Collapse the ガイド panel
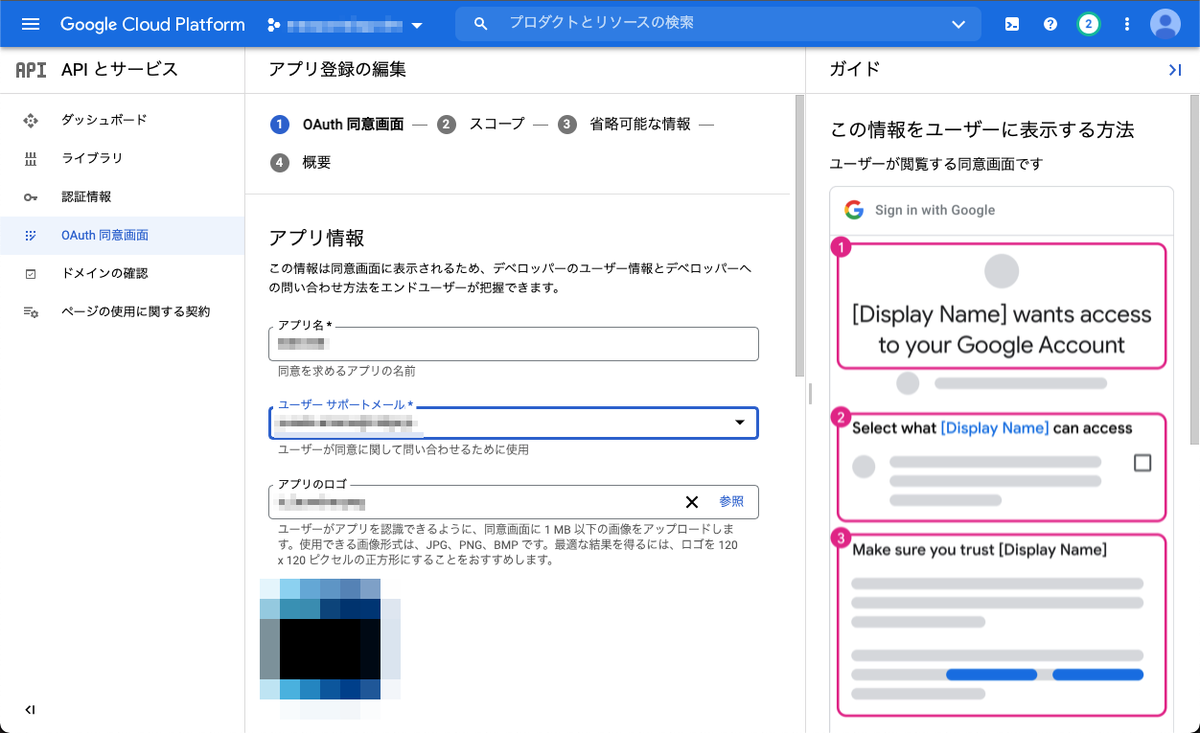 1175,70
